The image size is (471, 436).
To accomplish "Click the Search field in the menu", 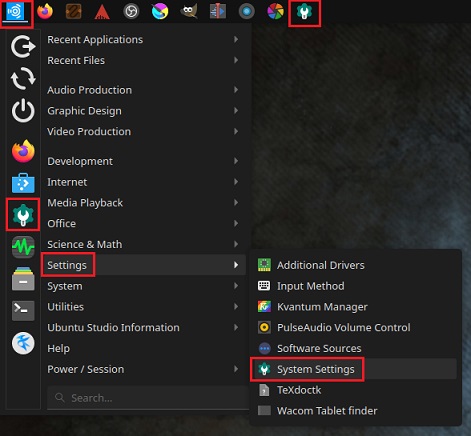I will tap(148, 398).
